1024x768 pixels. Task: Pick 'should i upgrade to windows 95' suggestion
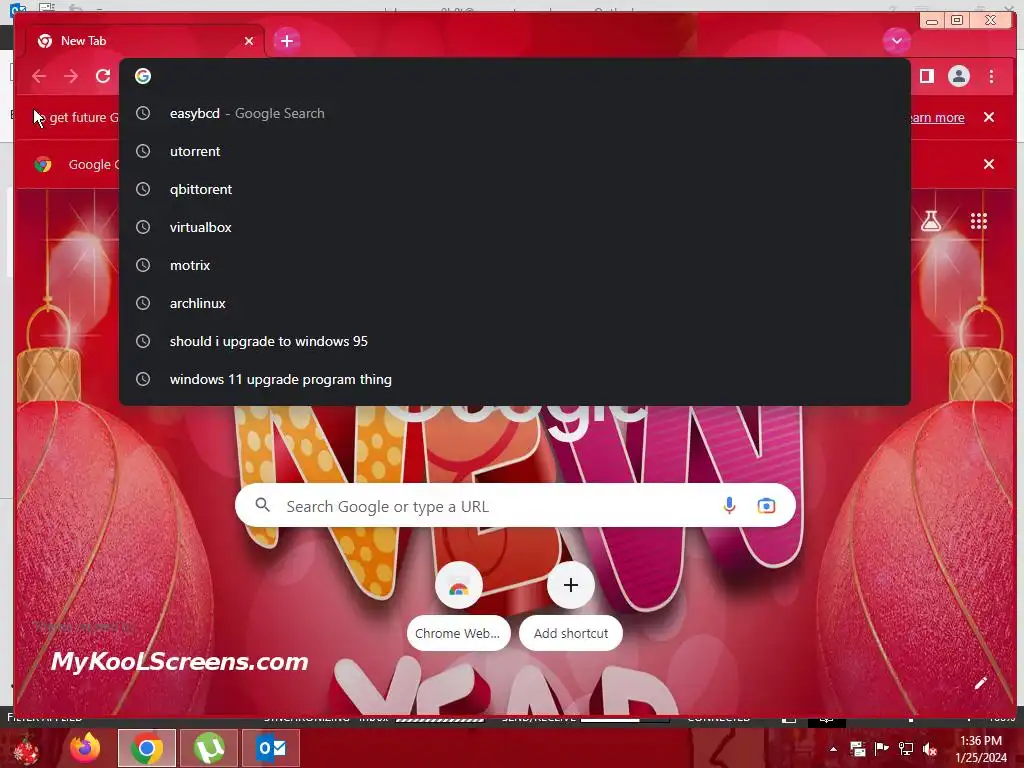tap(515, 341)
